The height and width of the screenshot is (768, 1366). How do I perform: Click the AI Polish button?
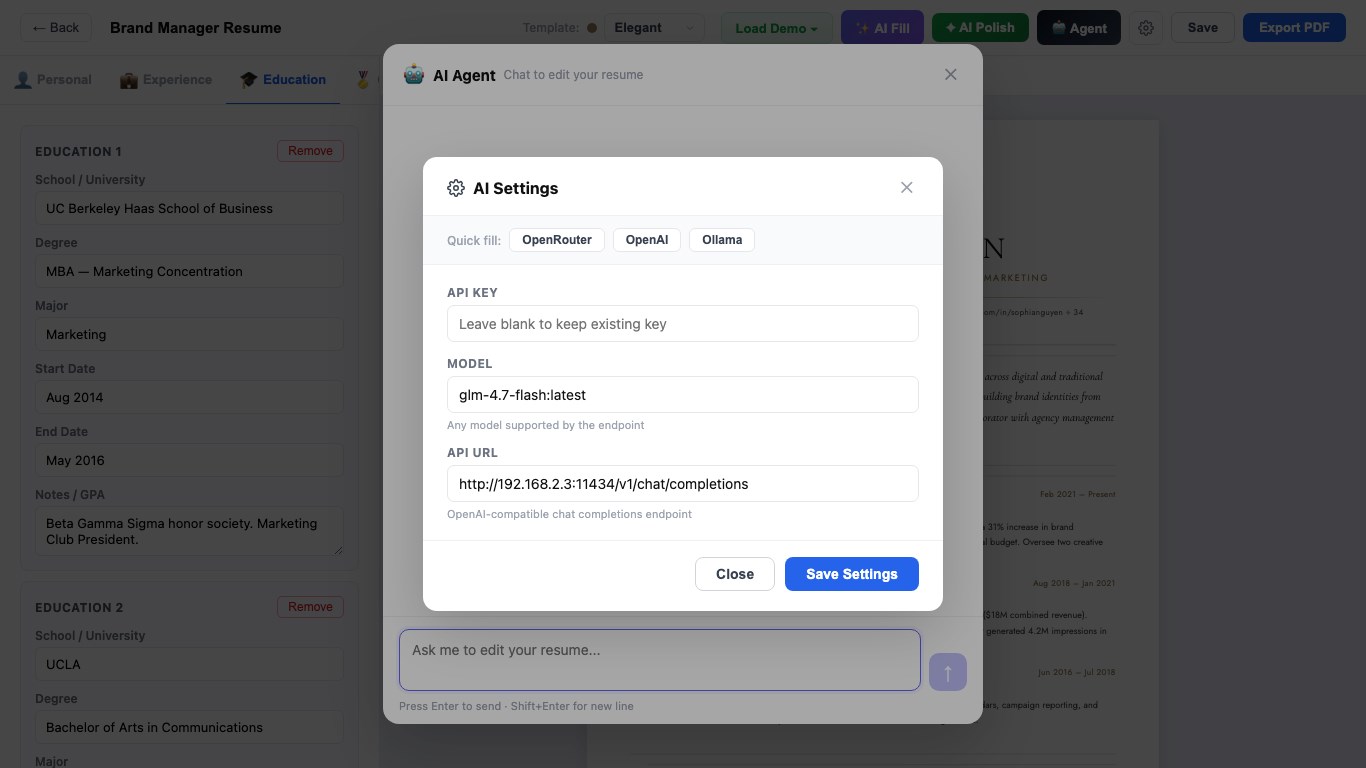point(980,28)
